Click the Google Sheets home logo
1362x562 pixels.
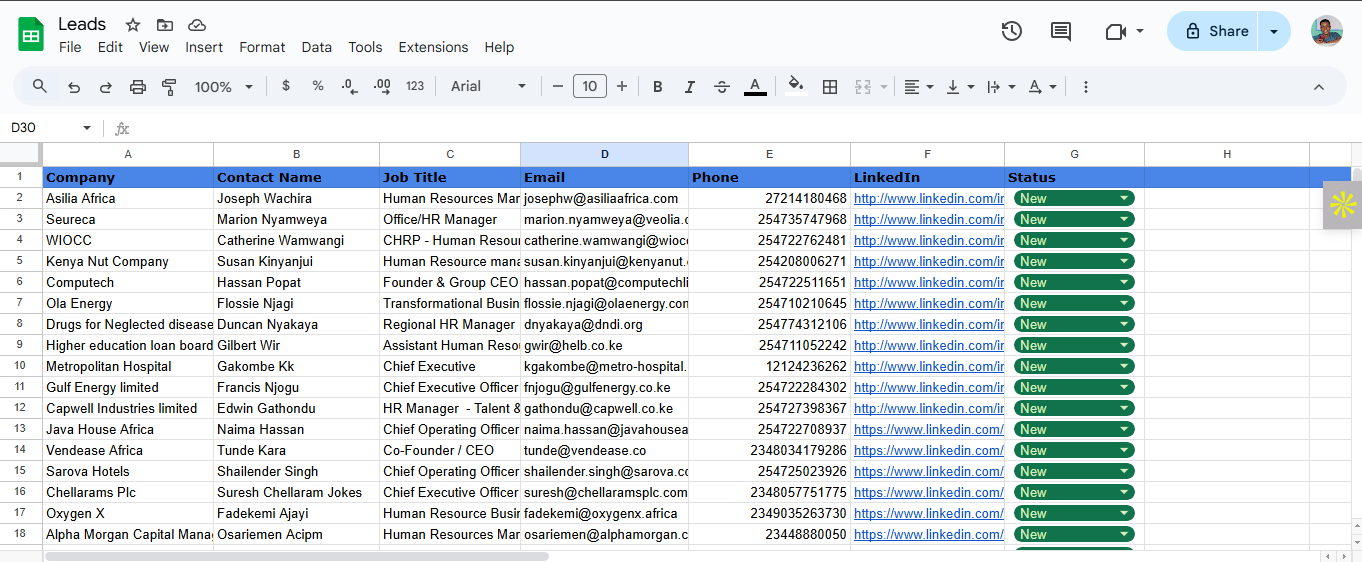click(x=31, y=35)
